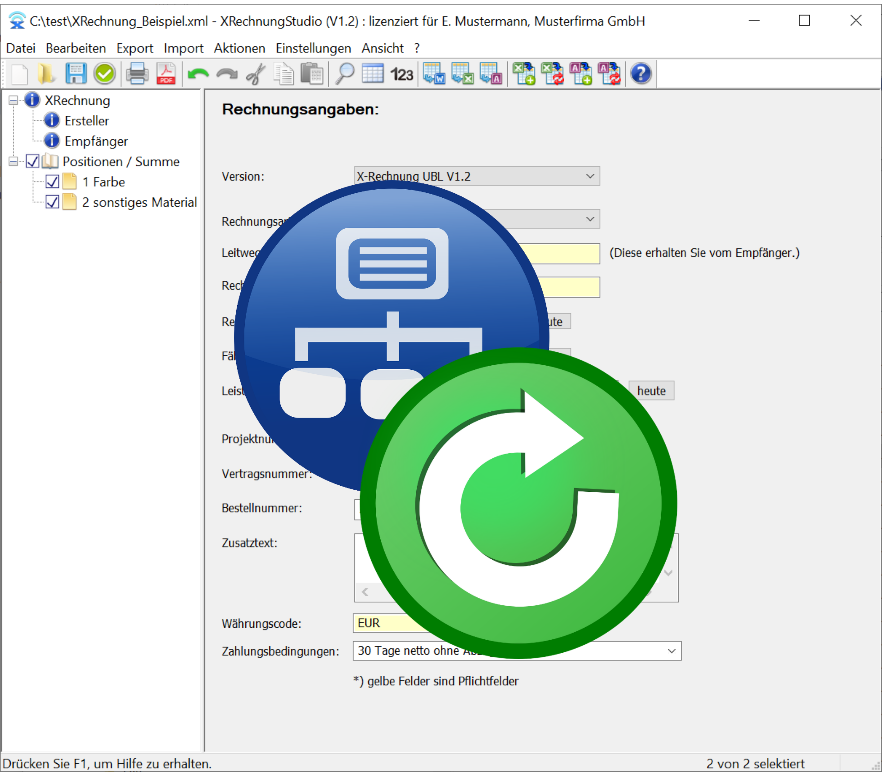Open search with the magnifying glass icon
The image size is (882, 781).
(x=344, y=74)
